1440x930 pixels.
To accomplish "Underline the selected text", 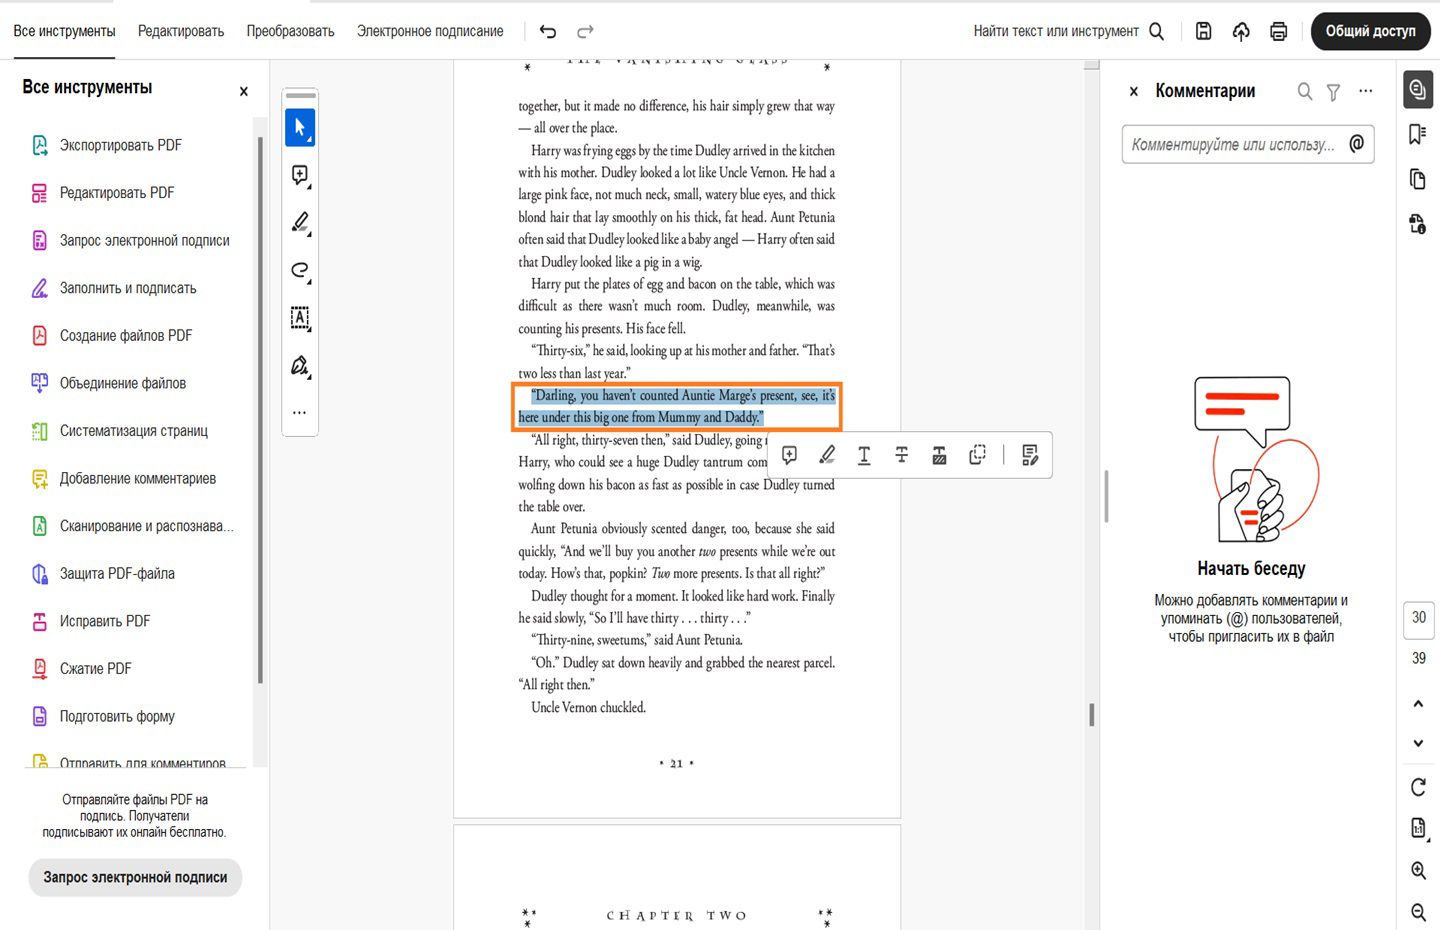I will pyautogui.click(x=864, y=456).
